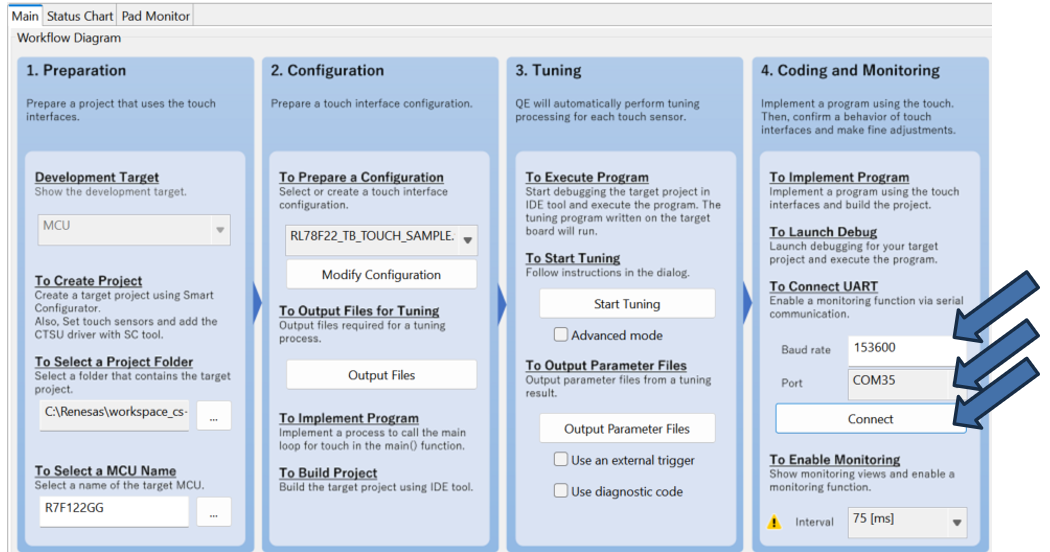The height and width of the screenshot is (552, 1050).
Task: Click browse button next to MCU name field
Action: point(213,511)
